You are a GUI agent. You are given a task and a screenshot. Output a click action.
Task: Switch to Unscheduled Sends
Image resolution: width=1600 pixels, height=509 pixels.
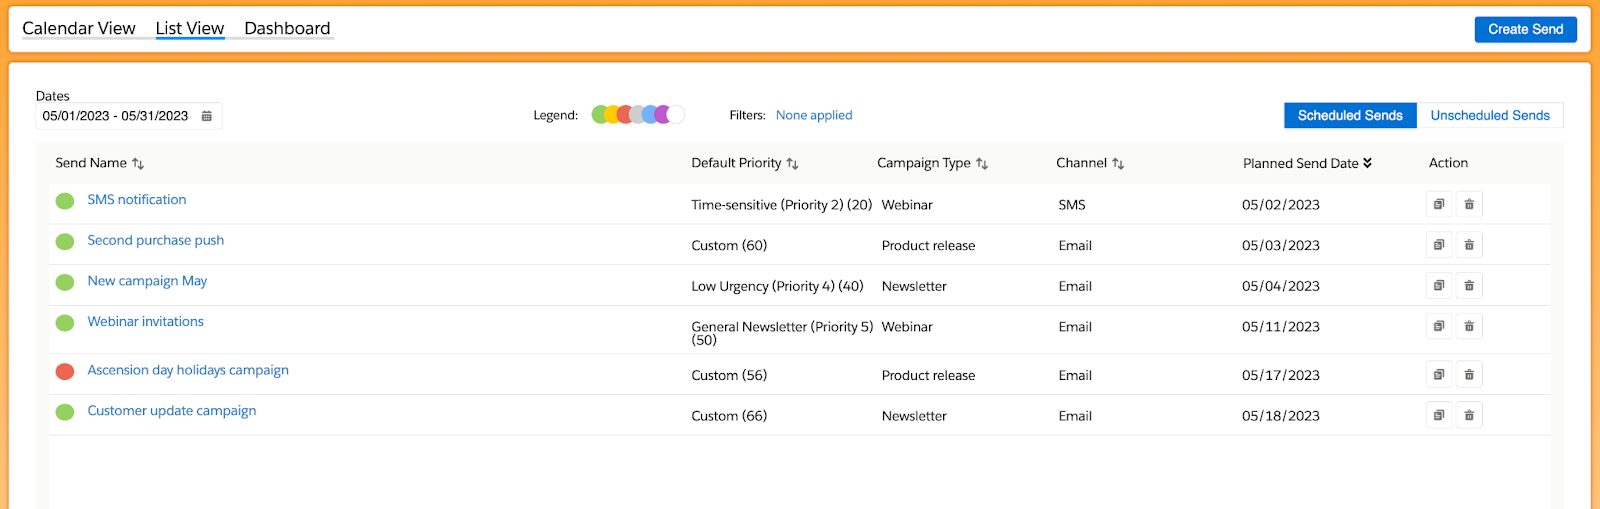[1490, 116]
